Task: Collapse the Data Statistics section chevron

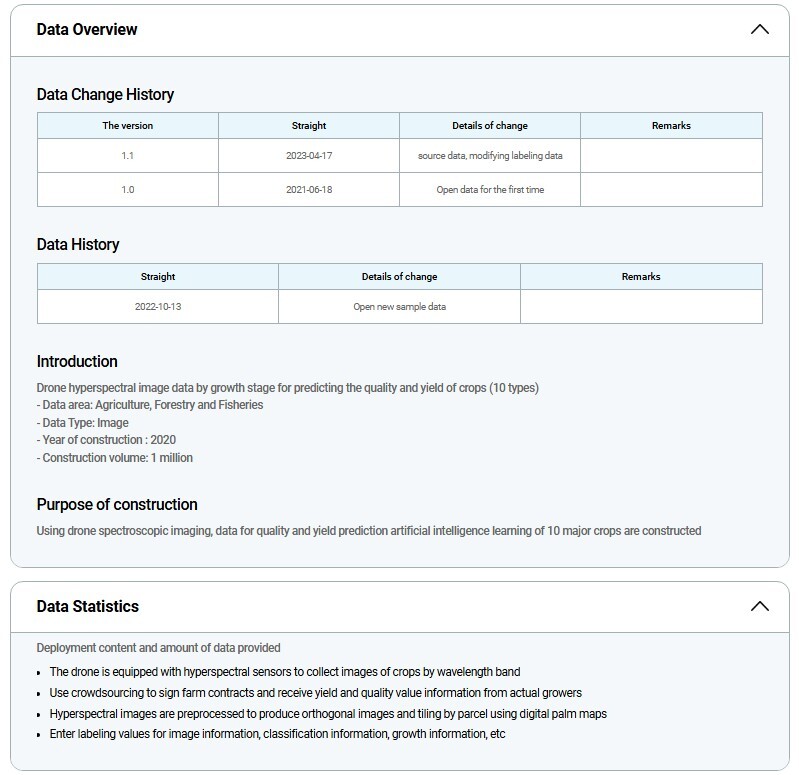Action: (759, 607)
